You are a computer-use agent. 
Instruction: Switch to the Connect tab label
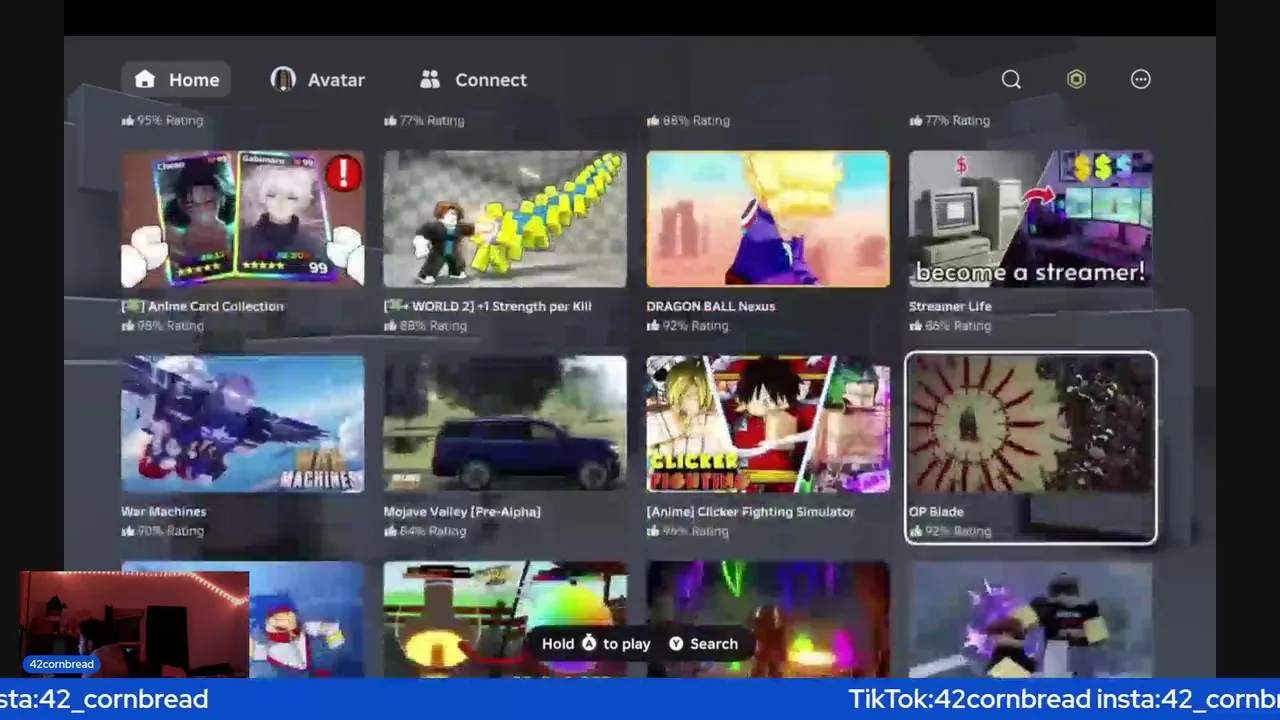pos(491,80)
